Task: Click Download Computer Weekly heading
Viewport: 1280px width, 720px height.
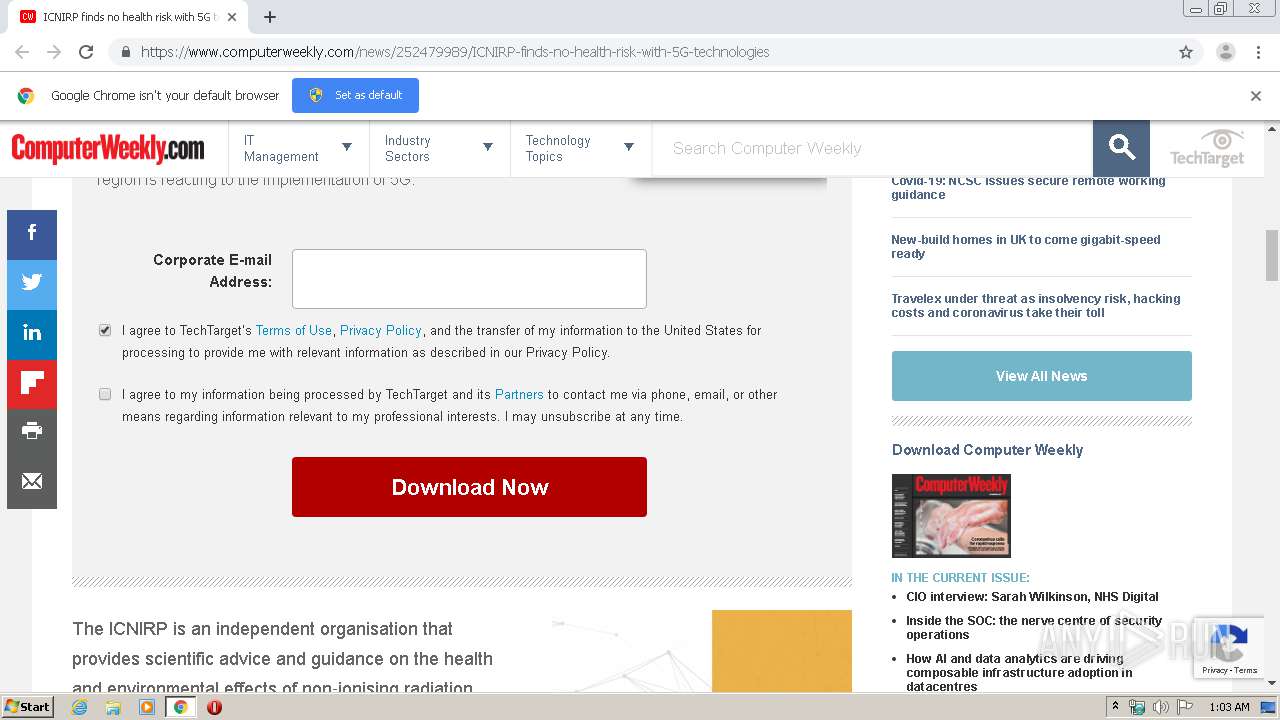Action: tap(987, 450)
